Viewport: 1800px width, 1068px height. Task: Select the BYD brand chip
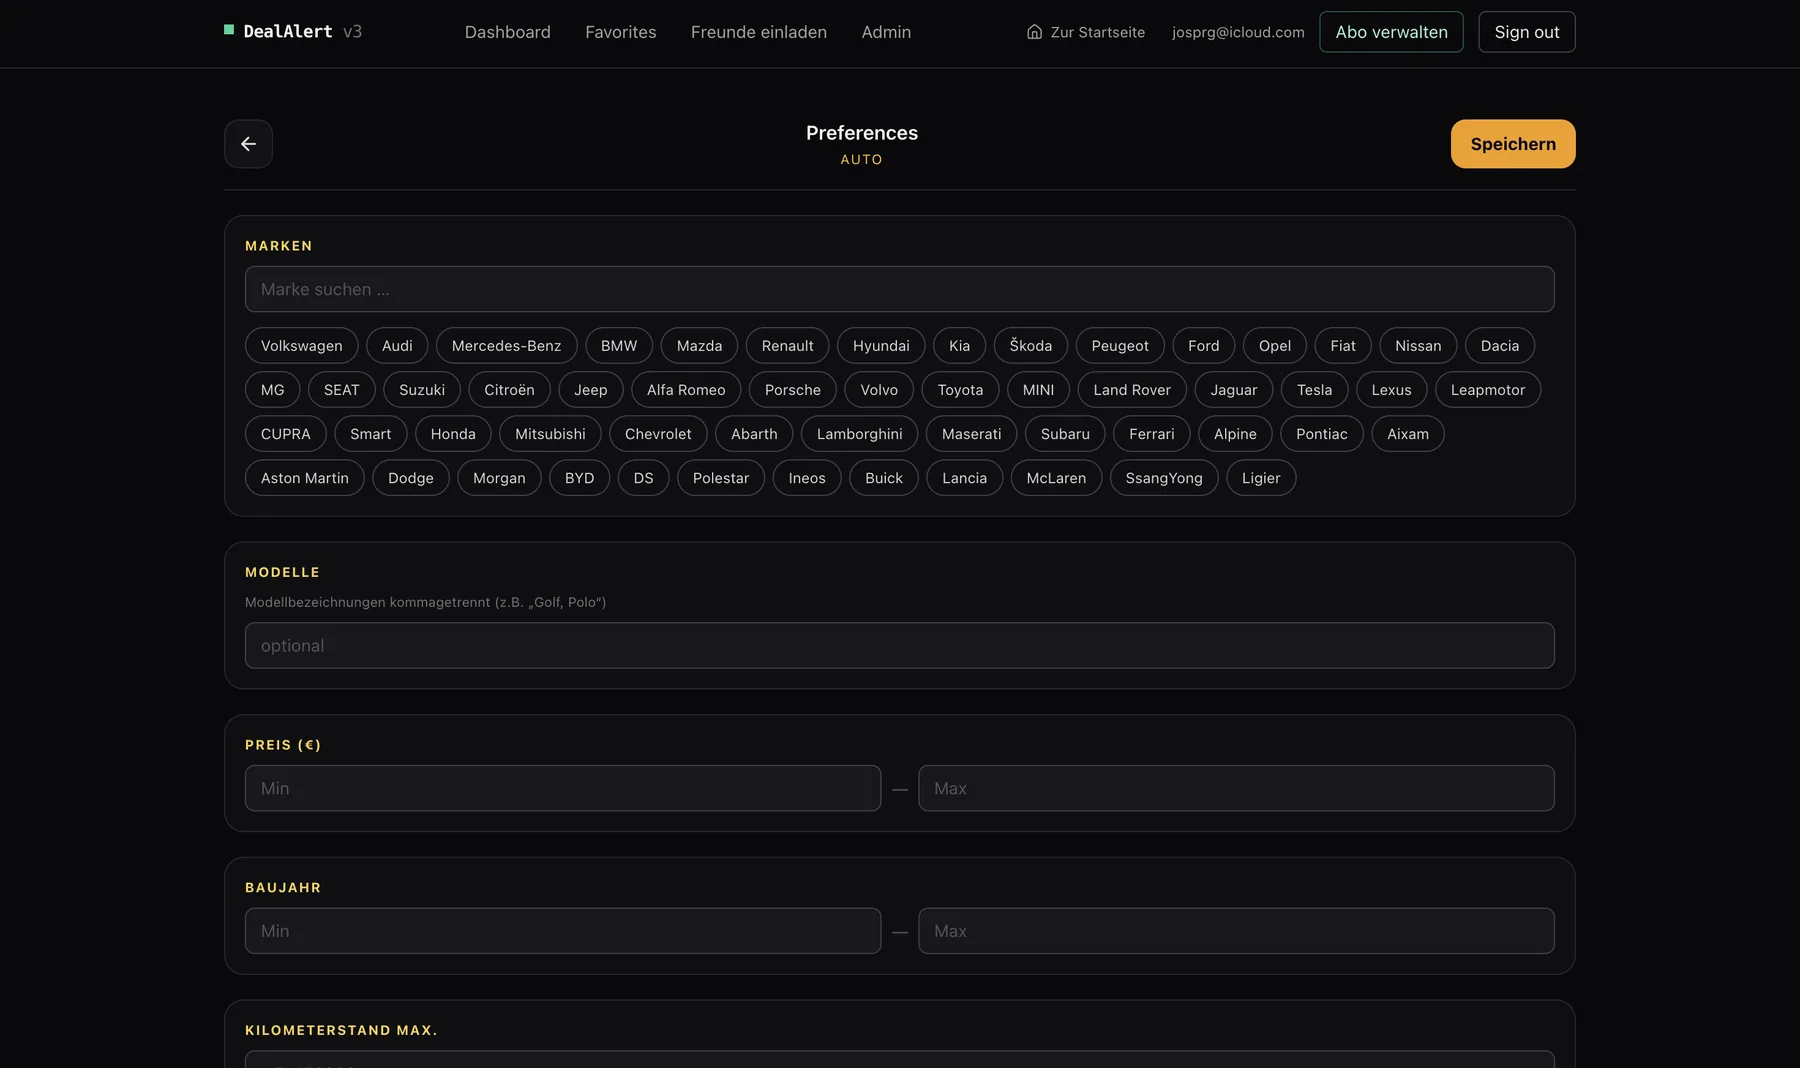pos(580,478)
